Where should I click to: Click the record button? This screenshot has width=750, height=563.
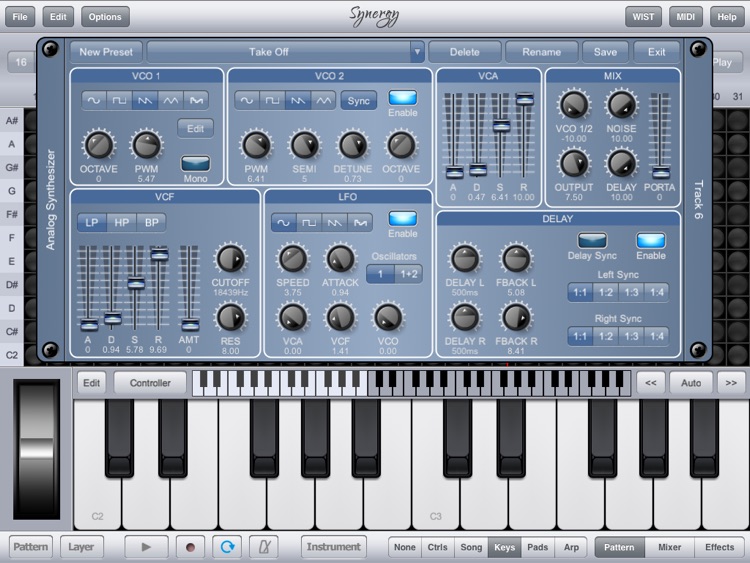click(190, 547)
